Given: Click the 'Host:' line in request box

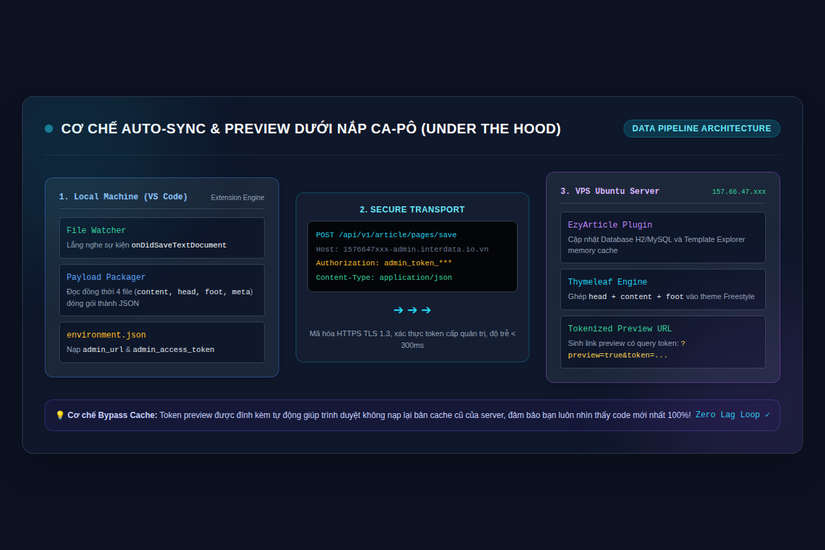Looking at the screenshot, I should pos(402,249).
